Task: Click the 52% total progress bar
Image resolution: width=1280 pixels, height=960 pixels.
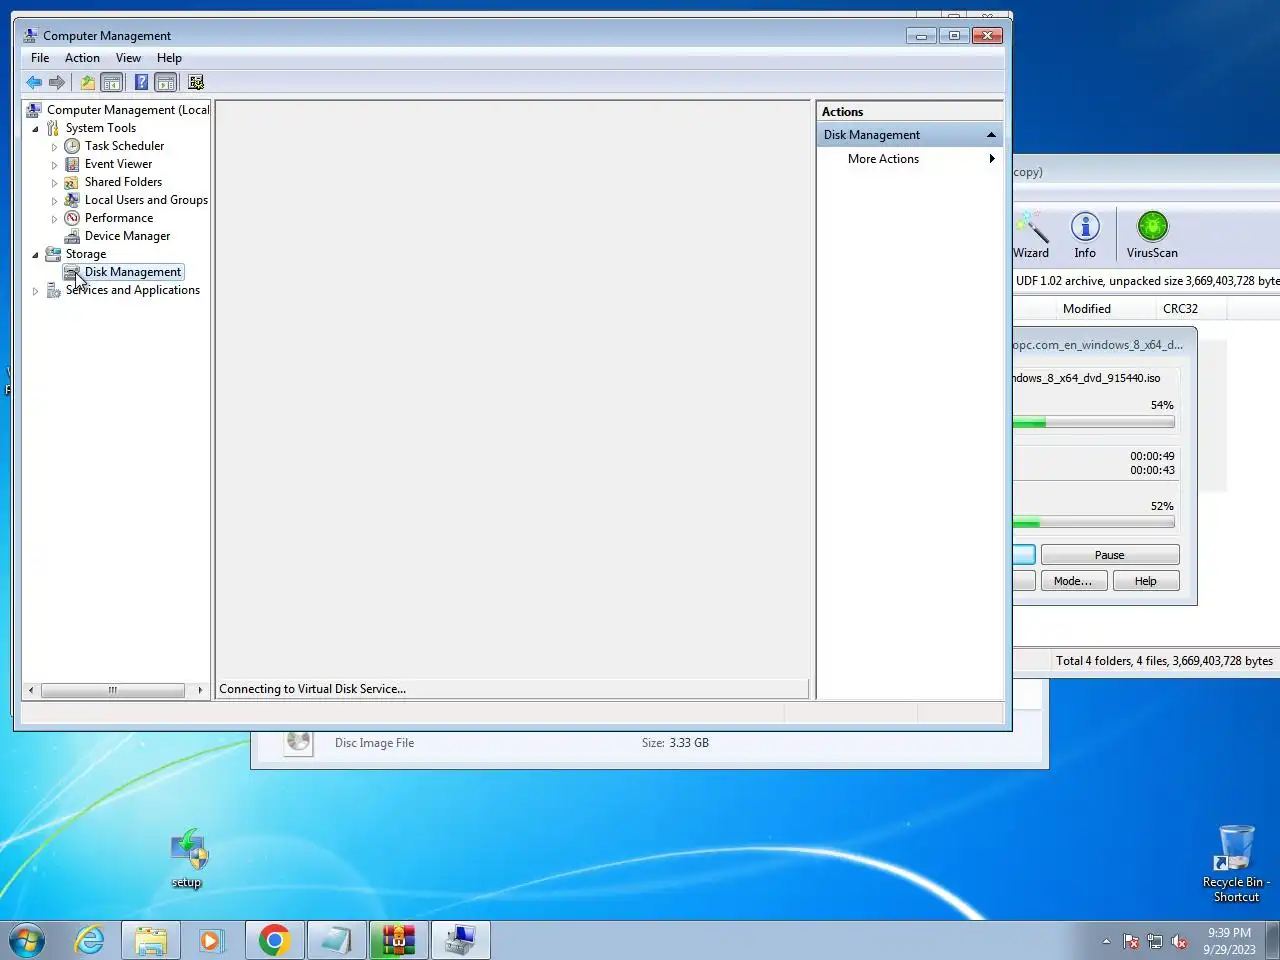Action: pyautogui.click(x=1094, y=523)
